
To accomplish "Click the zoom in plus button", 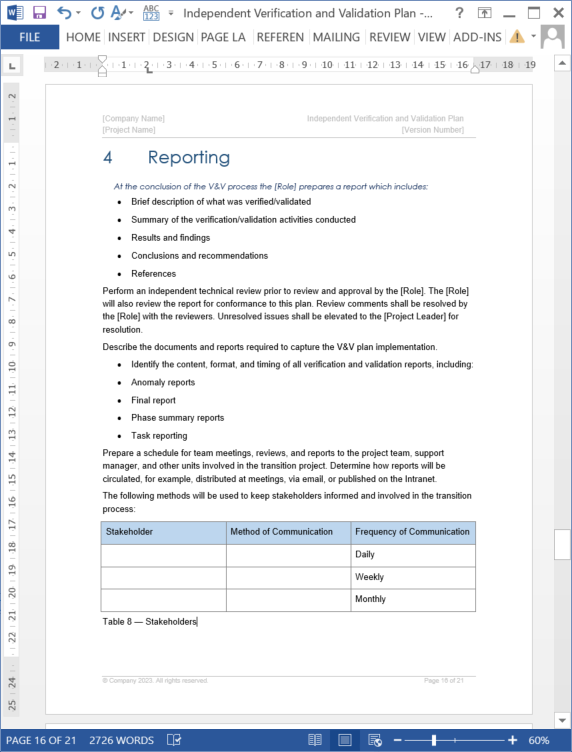I will [513, 740].
